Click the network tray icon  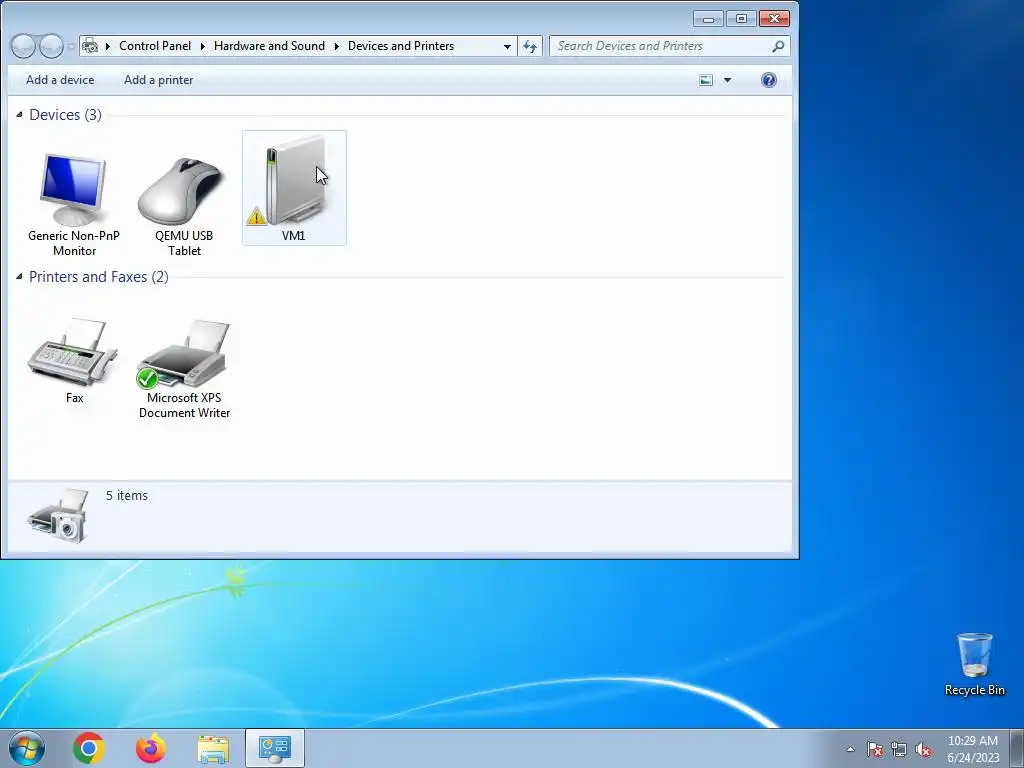pos(899,749)
